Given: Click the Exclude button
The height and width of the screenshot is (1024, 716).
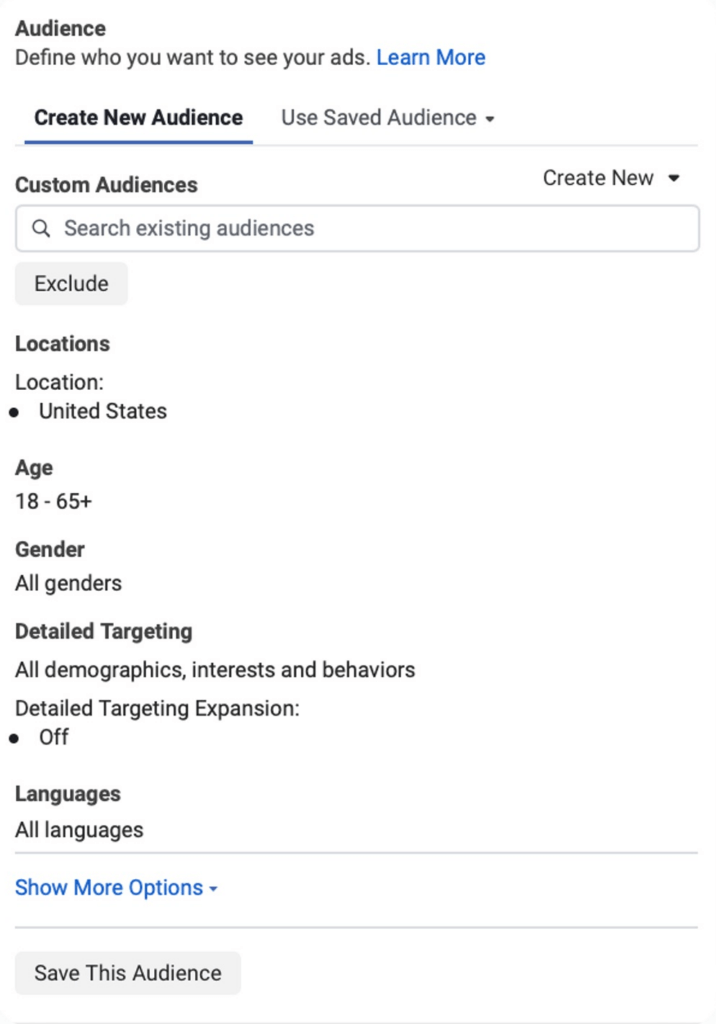Looking at the screenshot, I should tap(71, 283).
